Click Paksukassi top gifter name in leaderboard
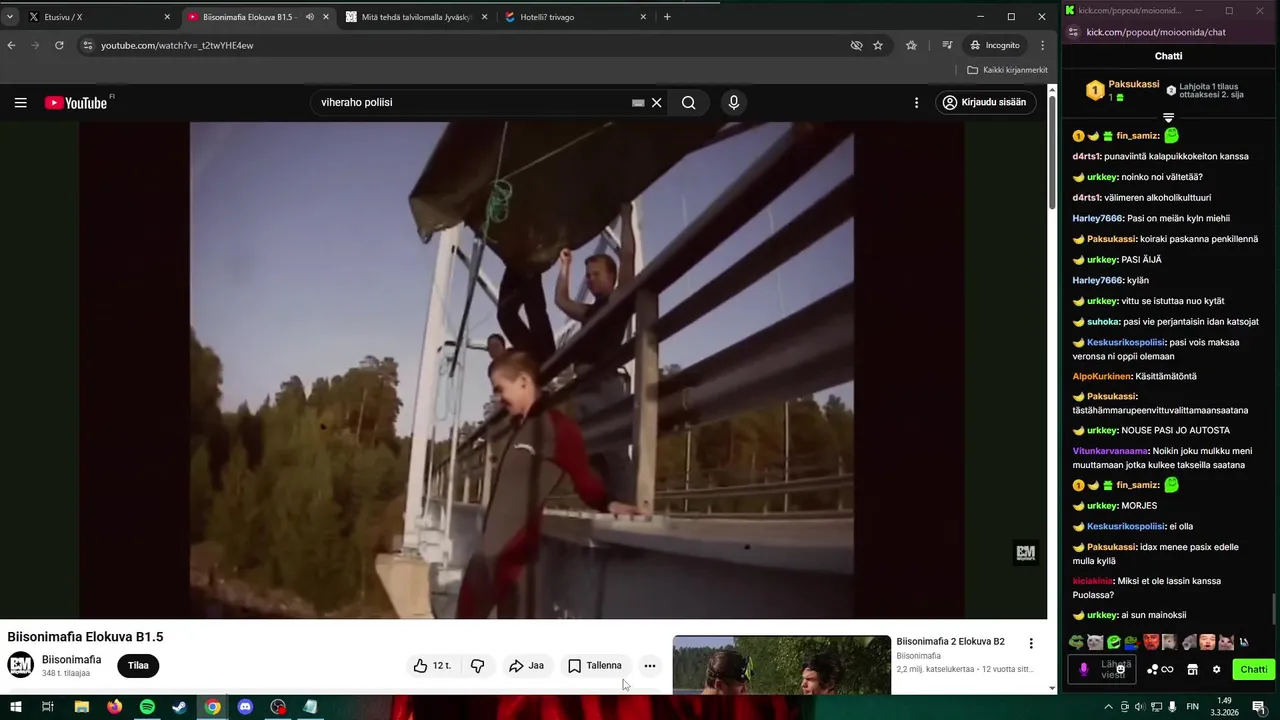 click(x=1134, y=85)
